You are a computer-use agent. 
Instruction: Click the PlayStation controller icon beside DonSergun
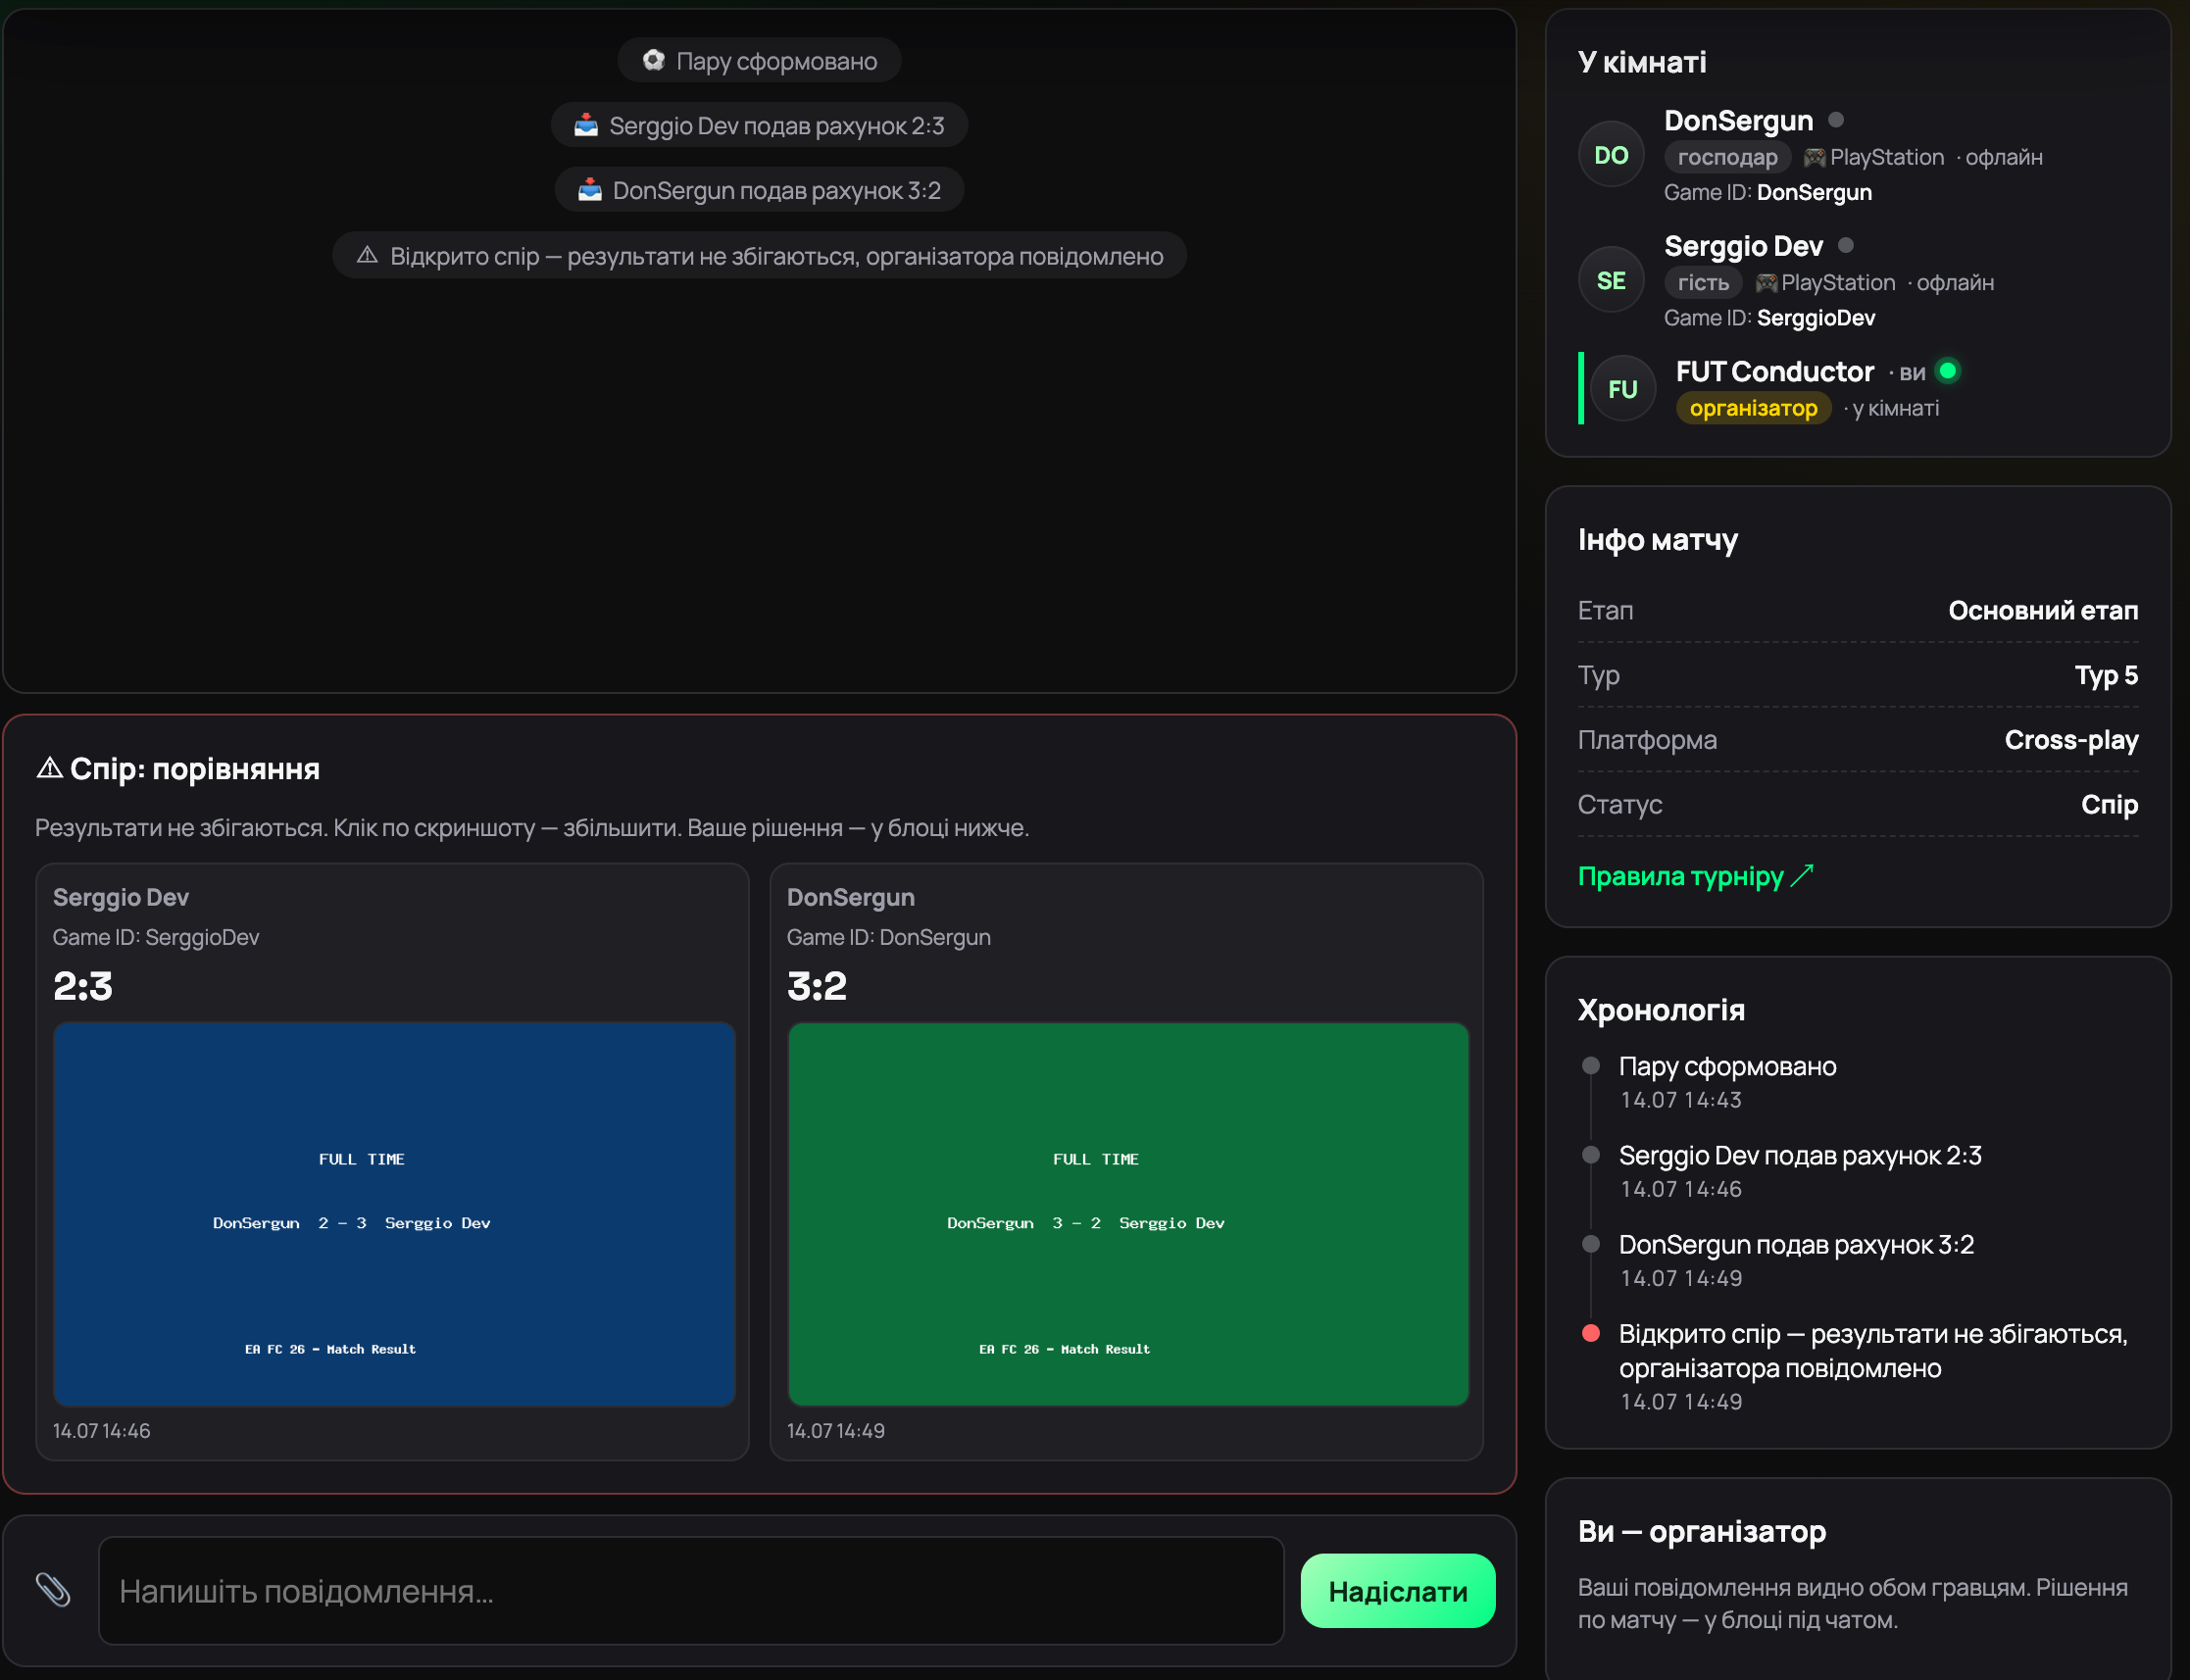[x=1814, y=158]
